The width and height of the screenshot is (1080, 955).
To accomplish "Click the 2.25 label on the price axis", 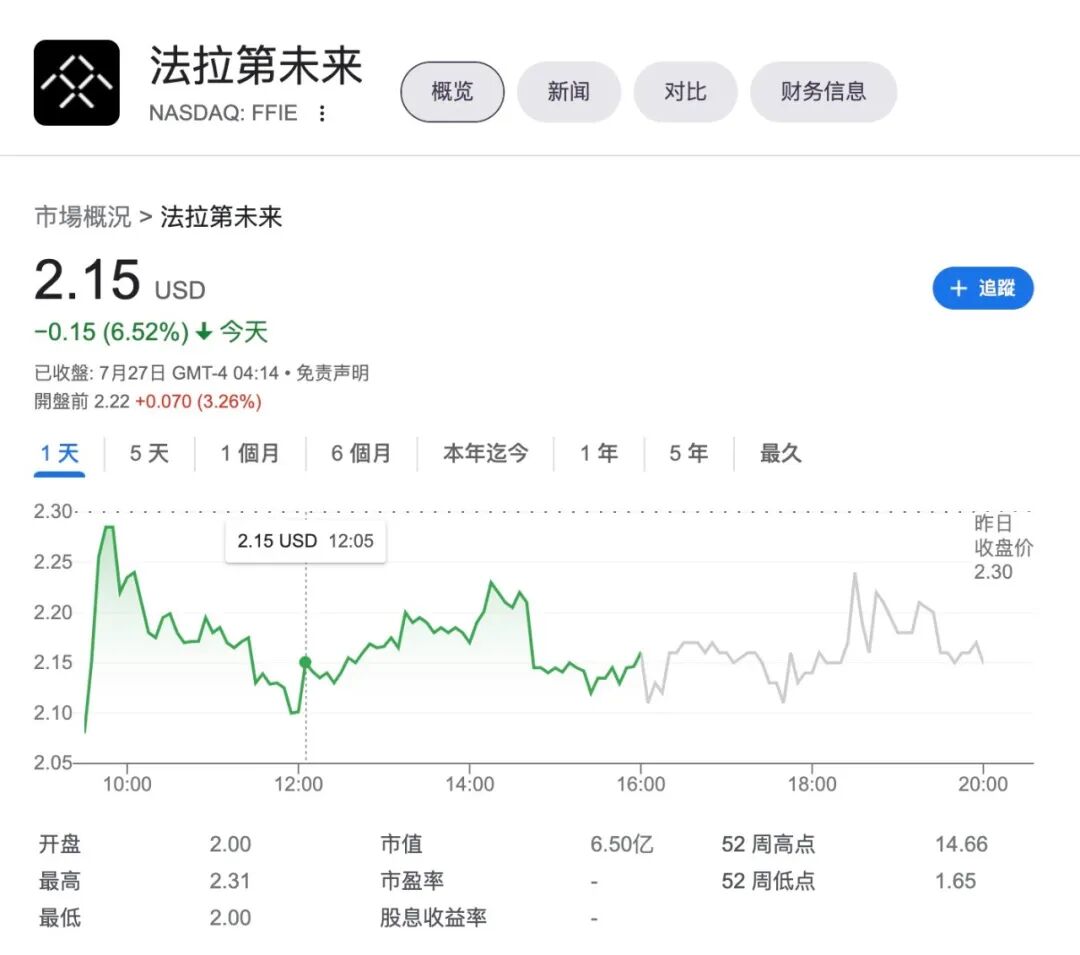I will coord(53,562).
